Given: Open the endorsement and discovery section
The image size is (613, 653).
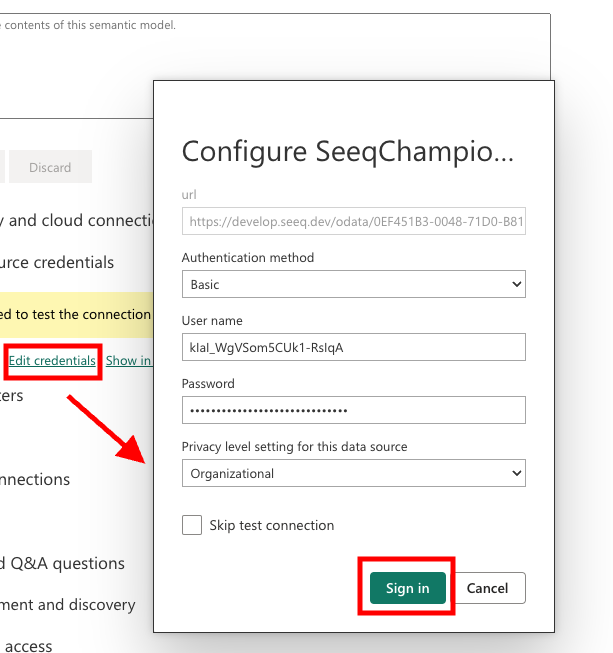Looking at the screenshot, I should (x=68, y=604).
